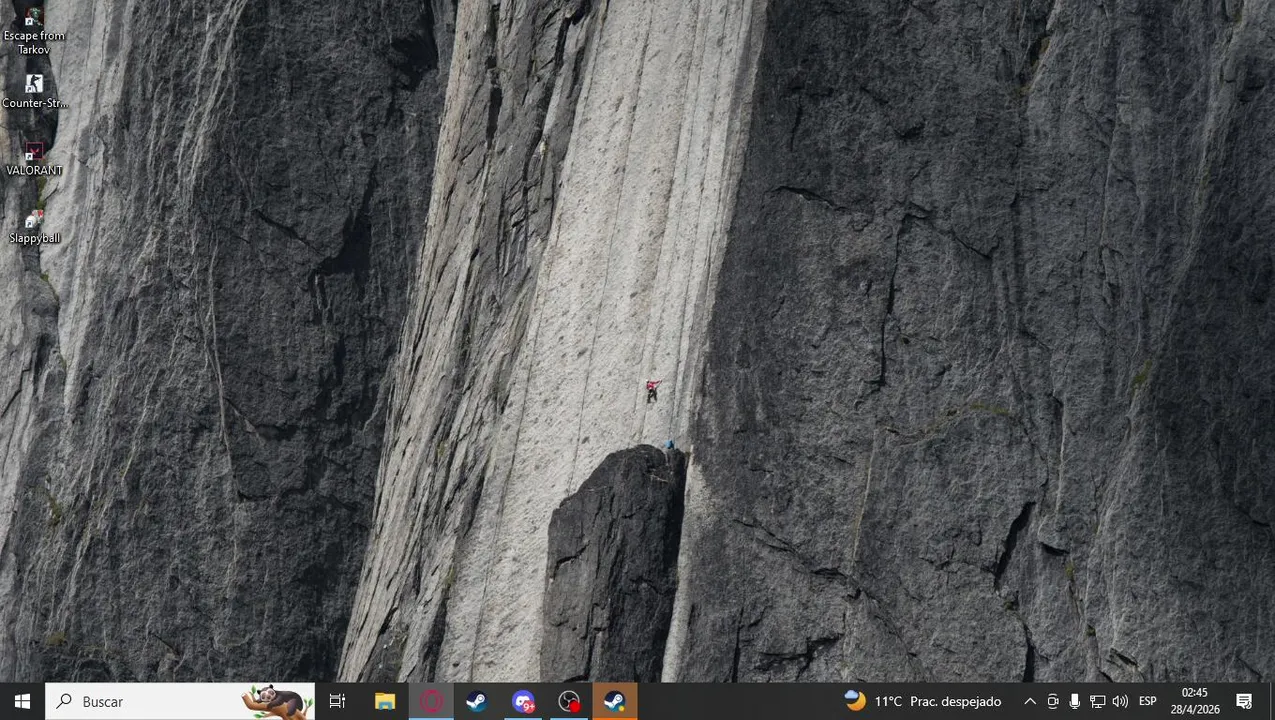
Task: Select the Slappyball desktop shortcut
Action: [x=34, y=227]
